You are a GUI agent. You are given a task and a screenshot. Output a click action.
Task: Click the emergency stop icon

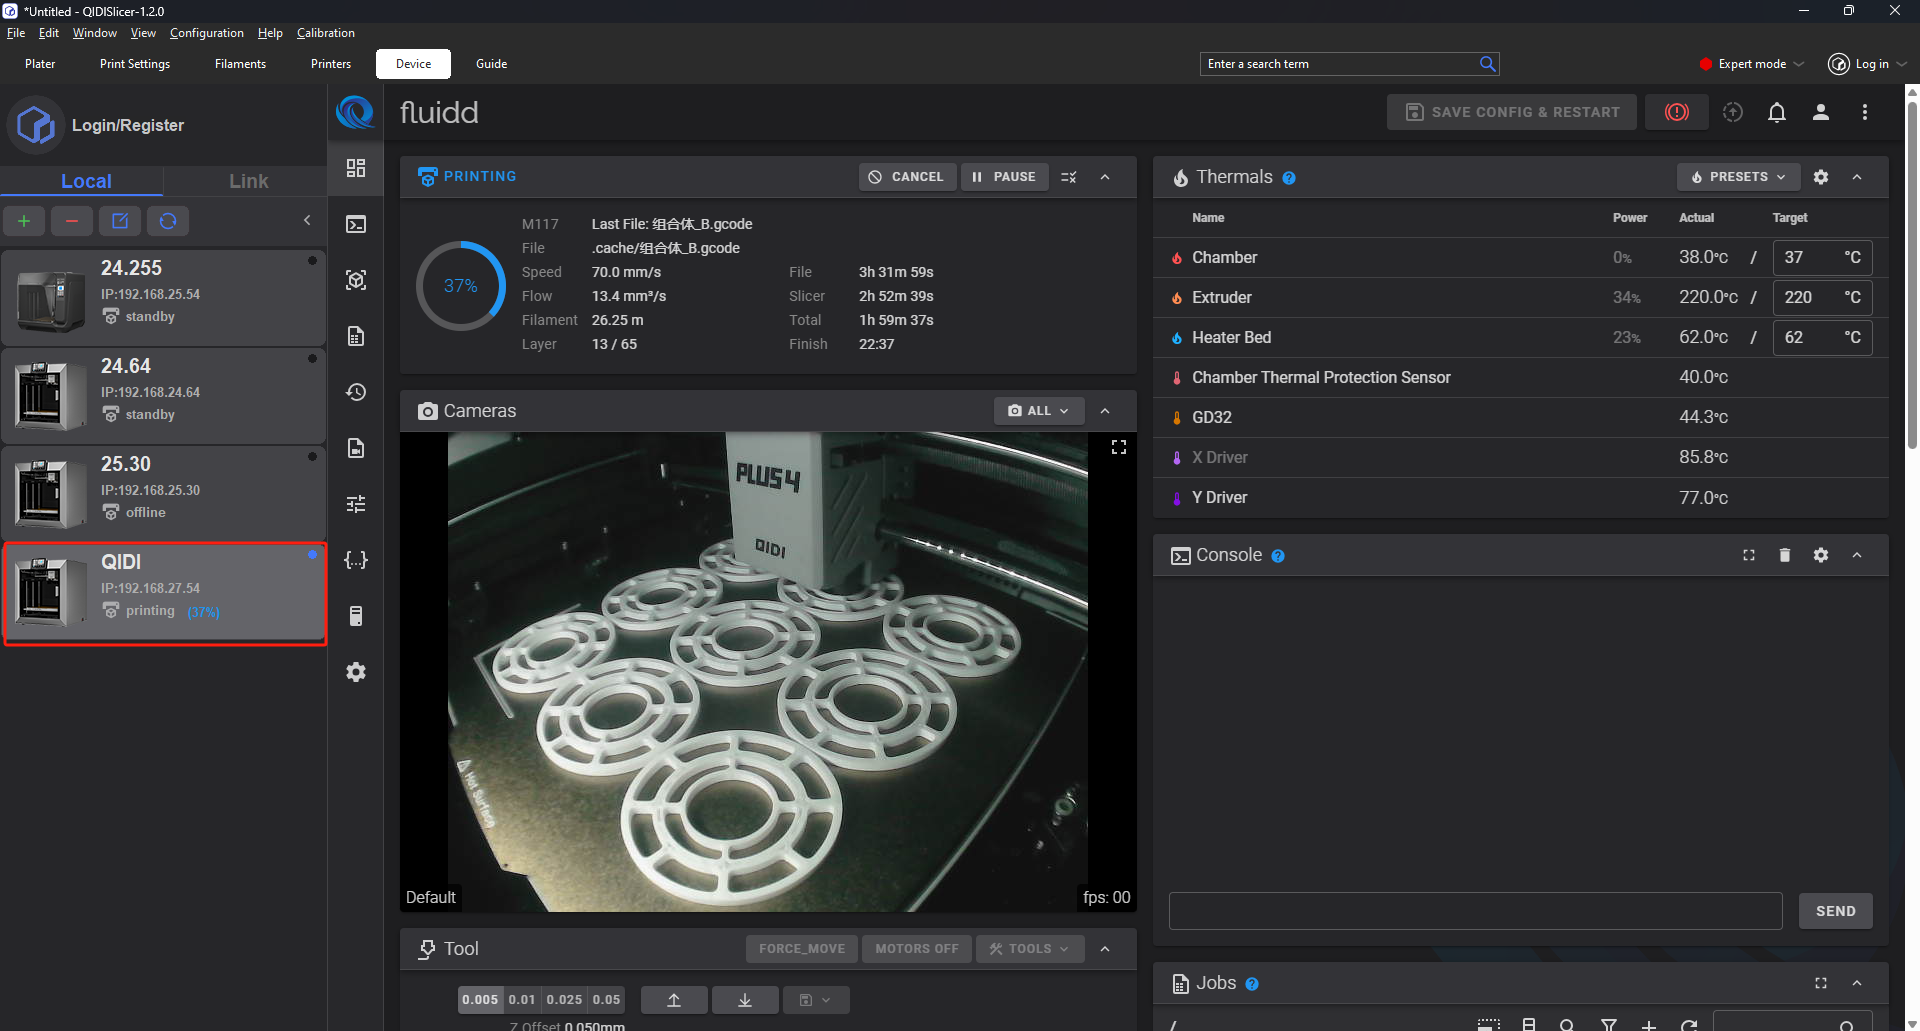1676,112
